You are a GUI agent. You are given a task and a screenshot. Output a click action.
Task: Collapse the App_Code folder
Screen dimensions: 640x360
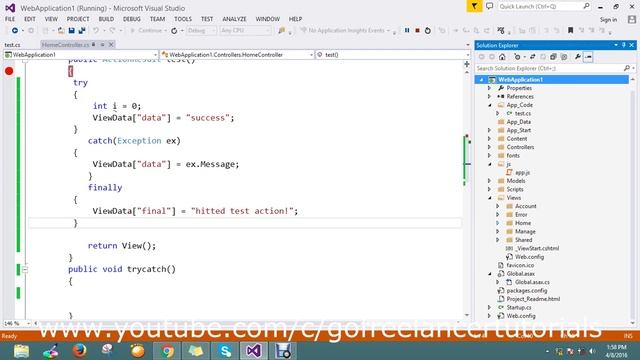489,105
